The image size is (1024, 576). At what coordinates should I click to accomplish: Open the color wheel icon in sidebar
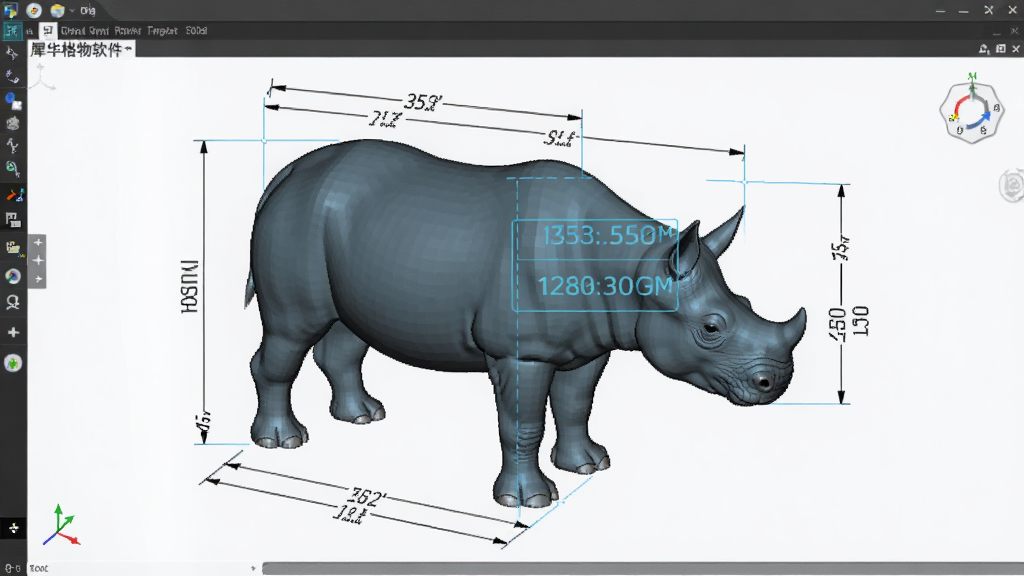tap(12, 276)
